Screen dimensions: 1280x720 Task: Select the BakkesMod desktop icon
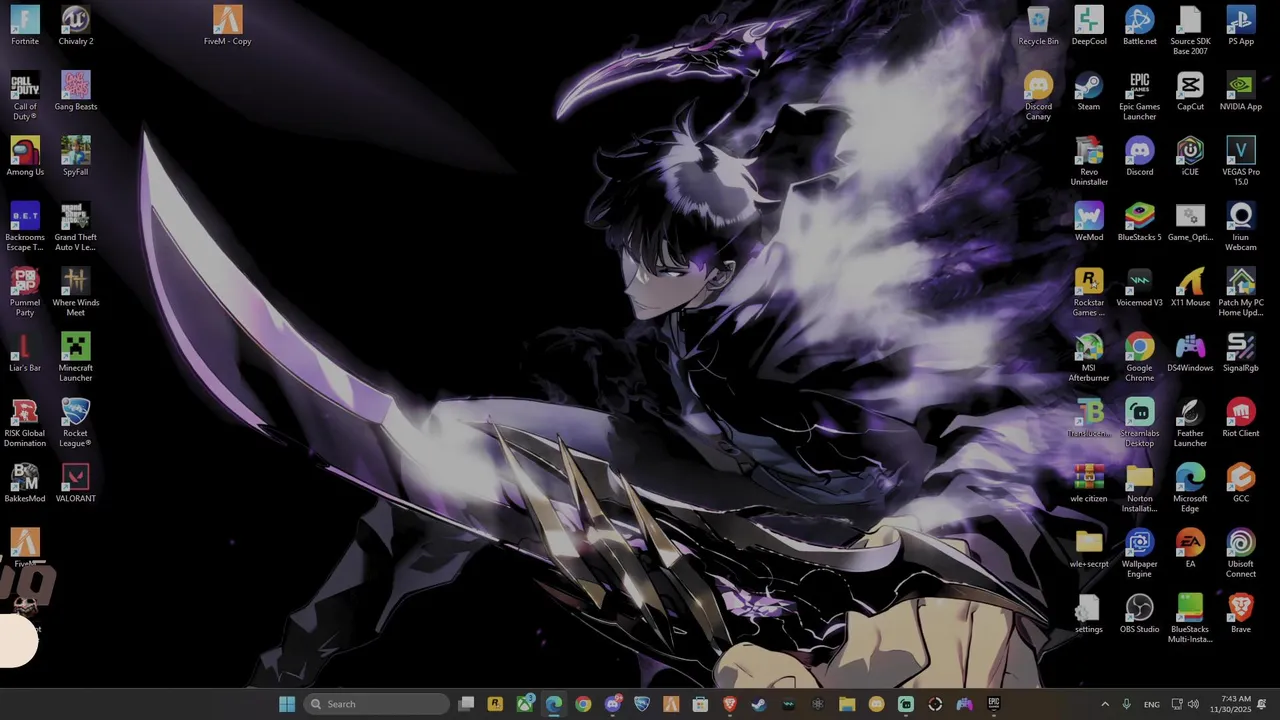pyautogui.click(x=25, y=483)
